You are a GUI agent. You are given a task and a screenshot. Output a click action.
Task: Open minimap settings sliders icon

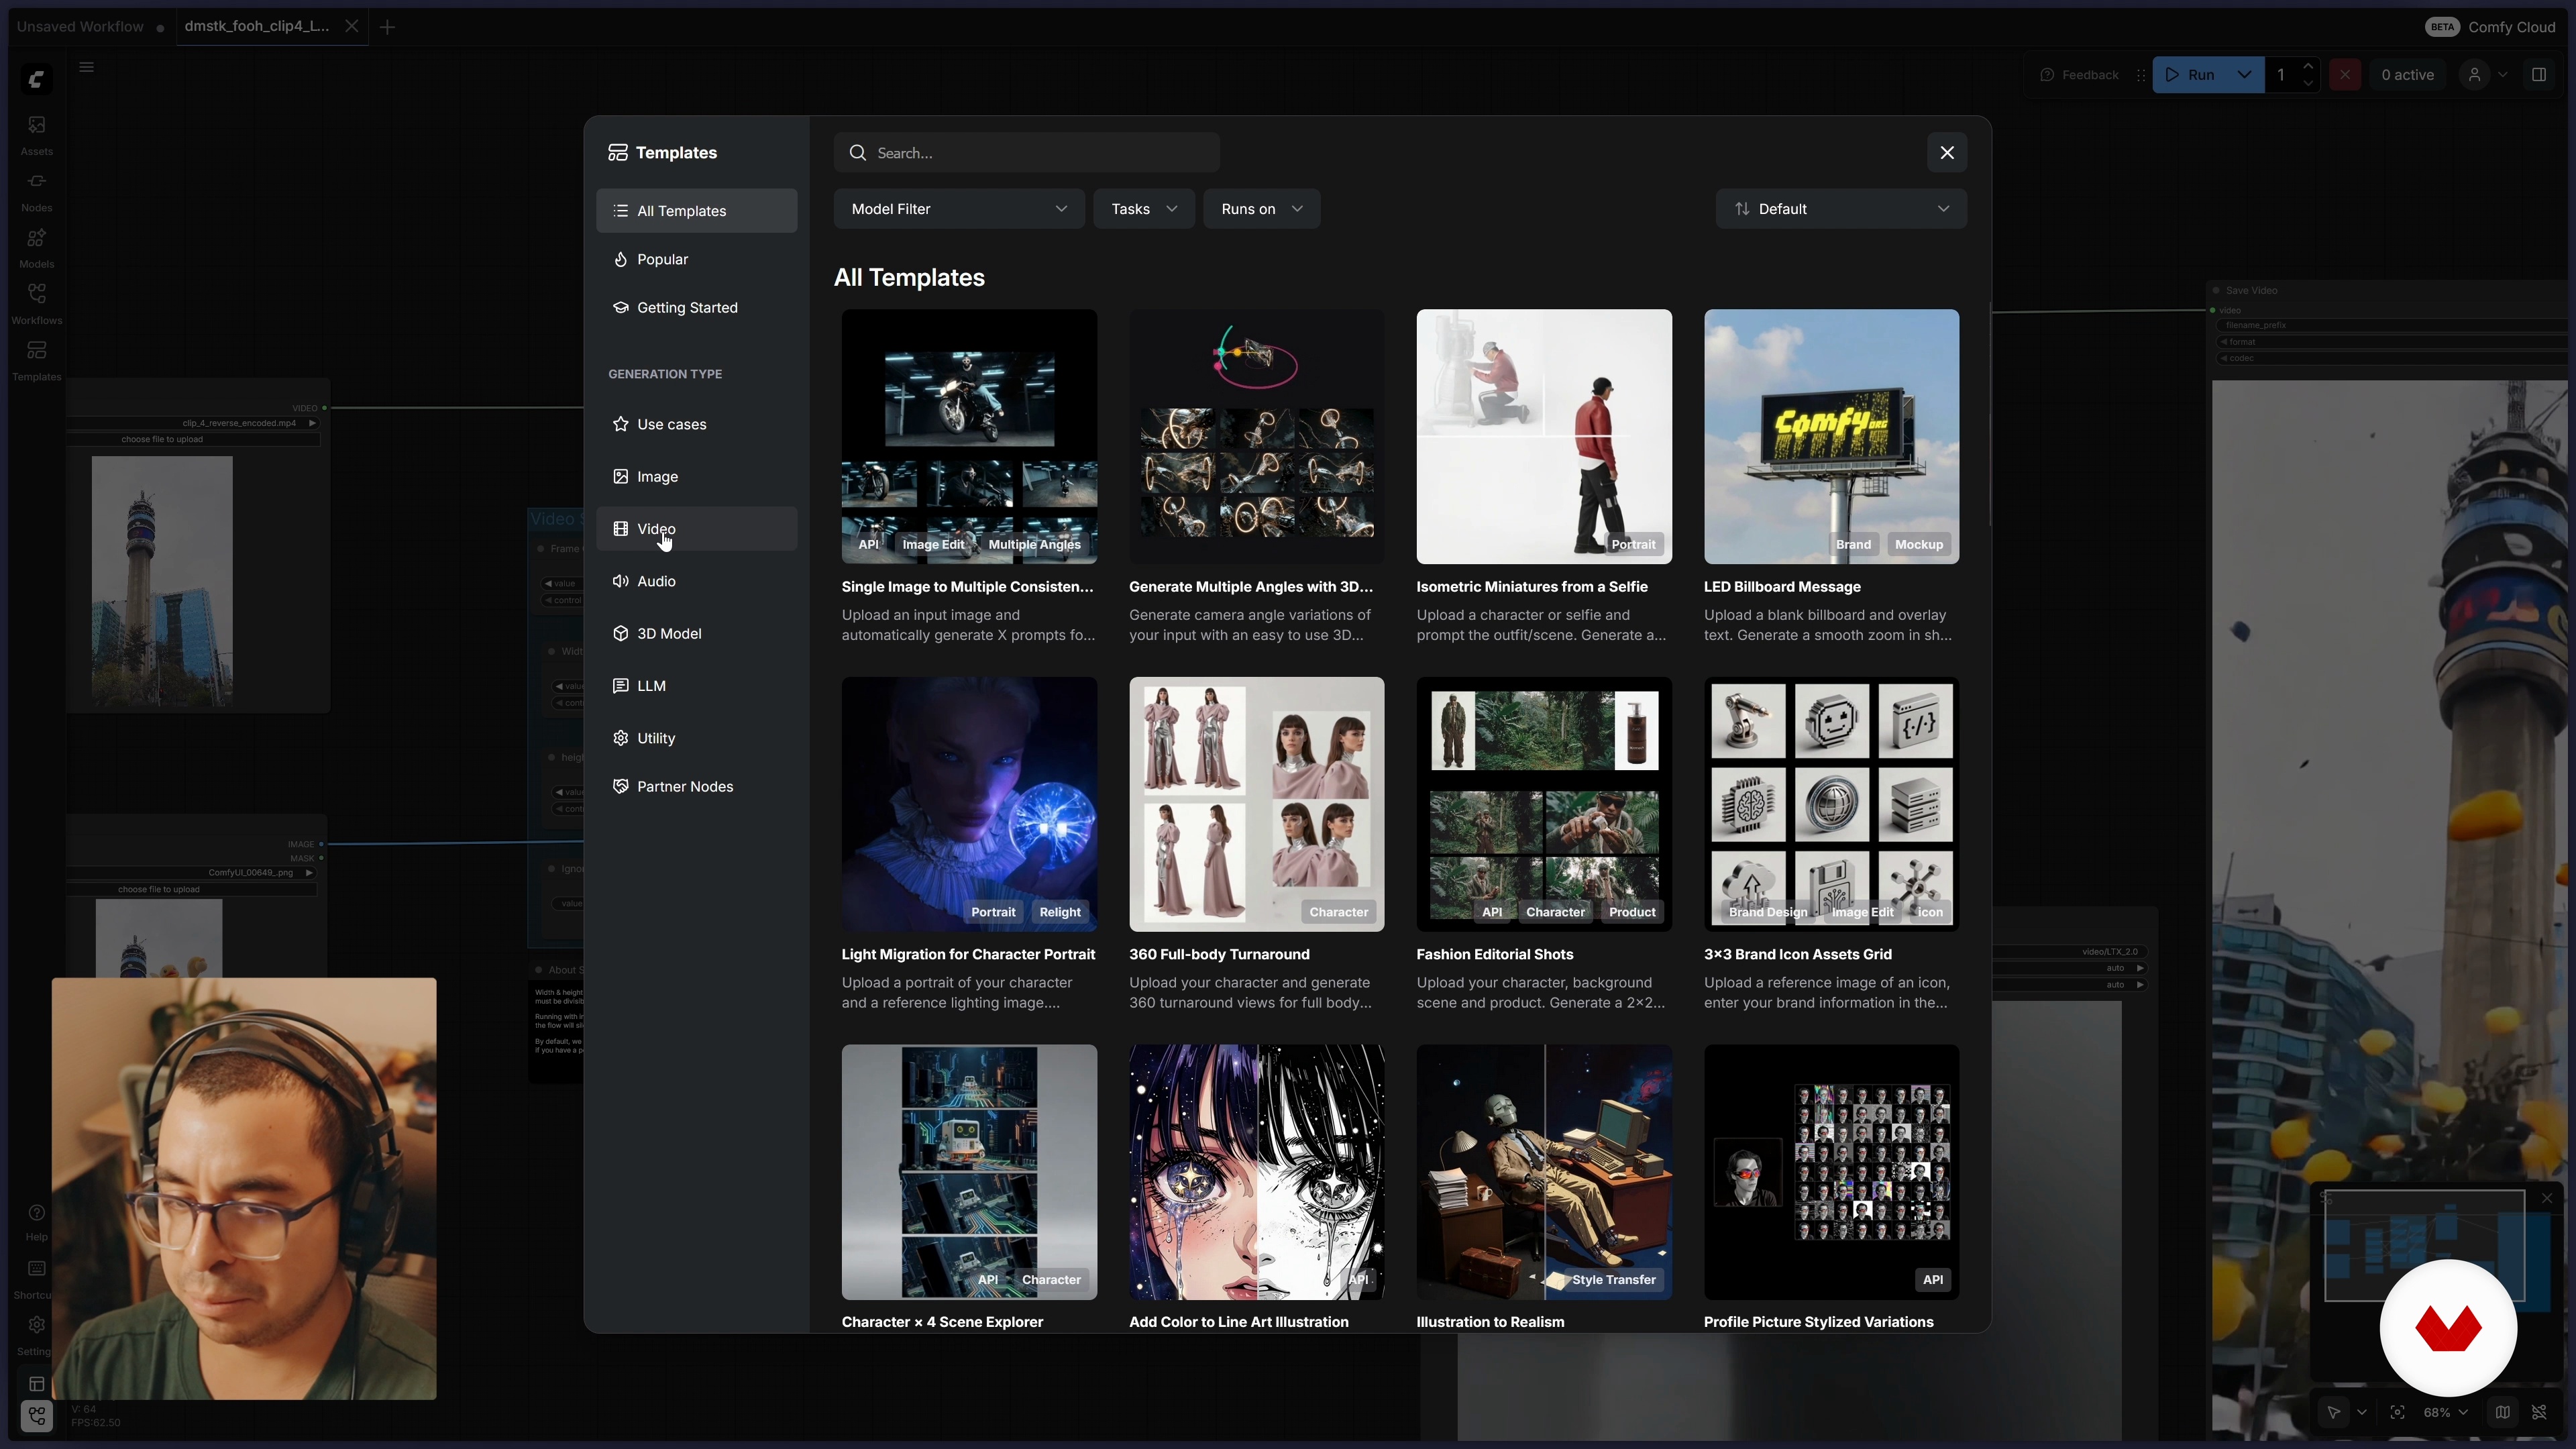pyautogui.click(x=2326, y=1198)
